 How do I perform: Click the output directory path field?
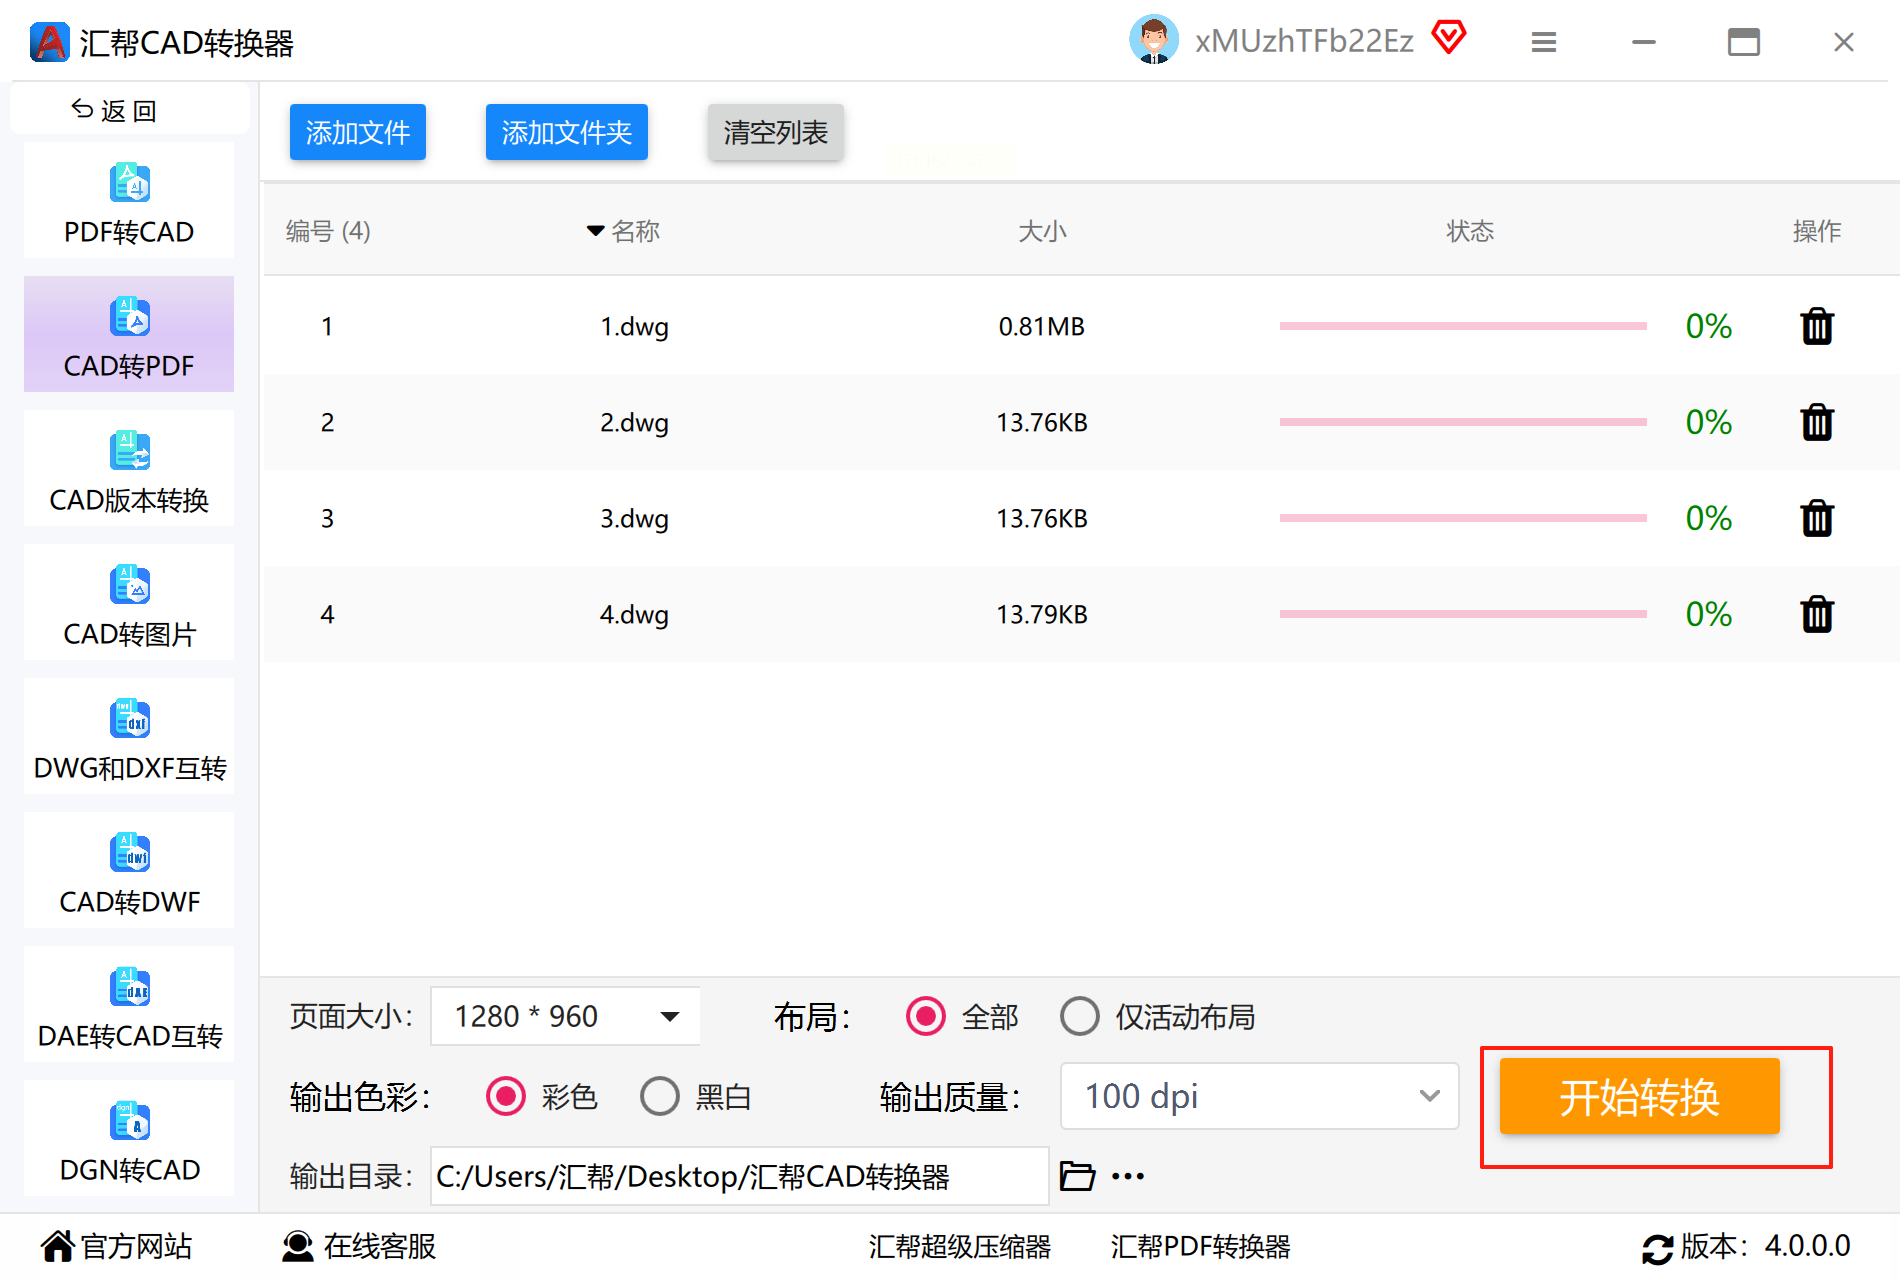pos(739,1176)
